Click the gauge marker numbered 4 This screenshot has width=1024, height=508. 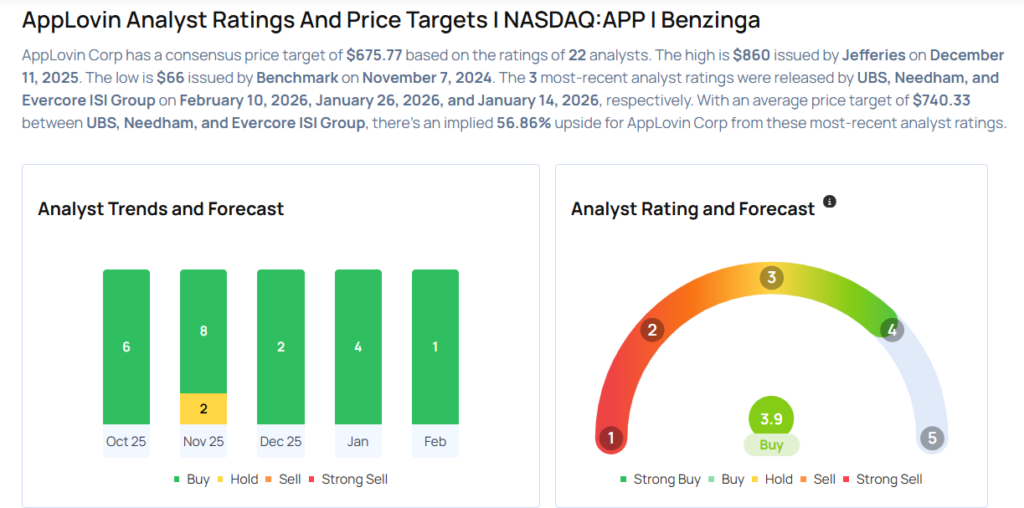(891, 329)
